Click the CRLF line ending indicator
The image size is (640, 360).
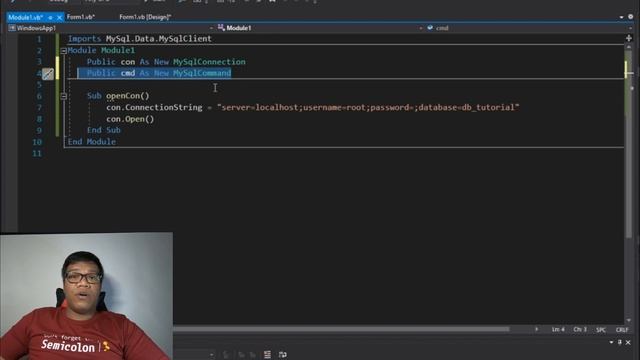pyautogui.click(x=622, y=329)
